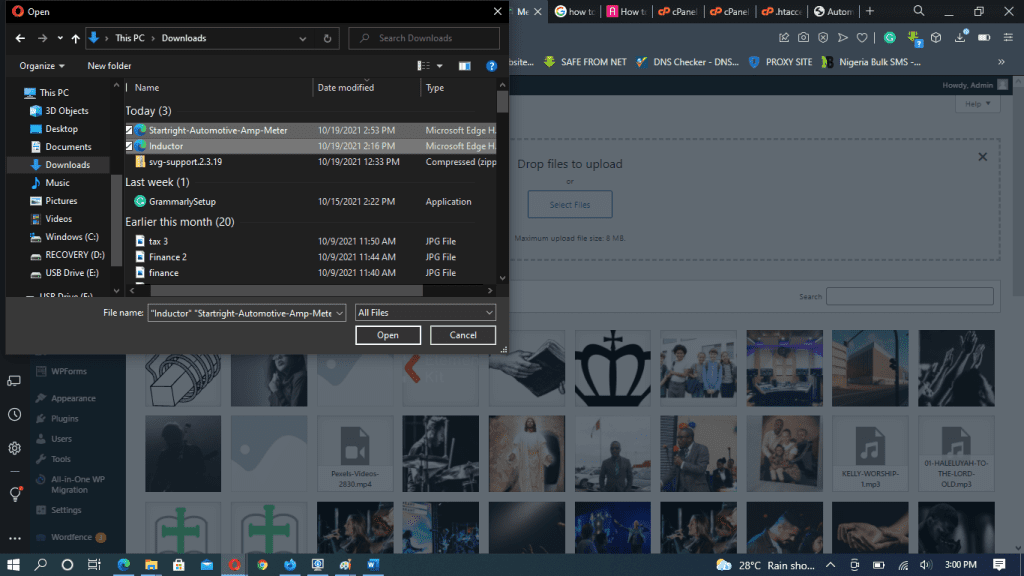The image size is (1024, 576).
Task: Go up one folder level
Action: pos(76,39)
